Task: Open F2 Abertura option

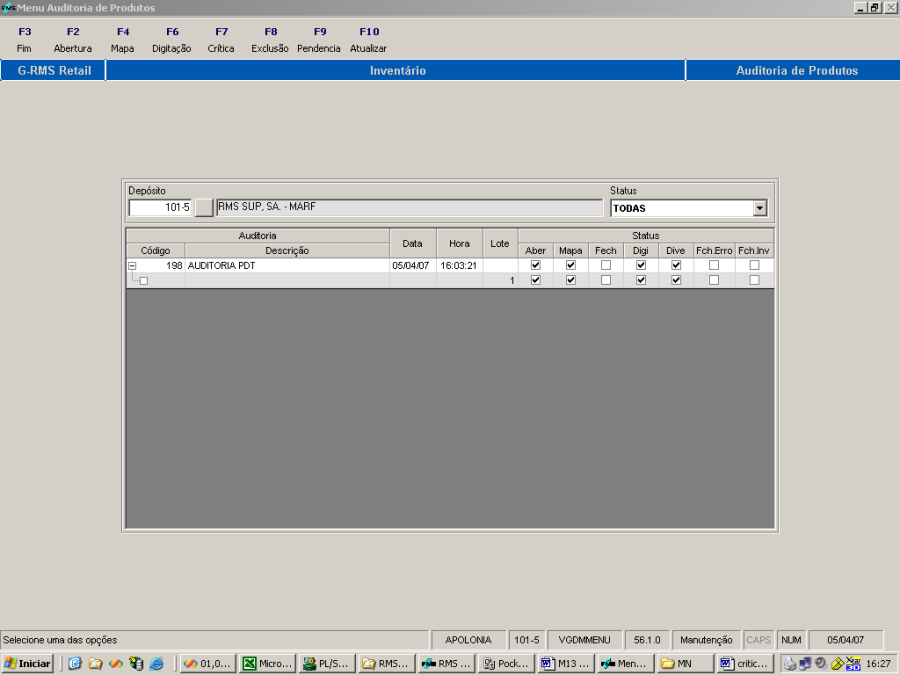Action: click(73, 40)
